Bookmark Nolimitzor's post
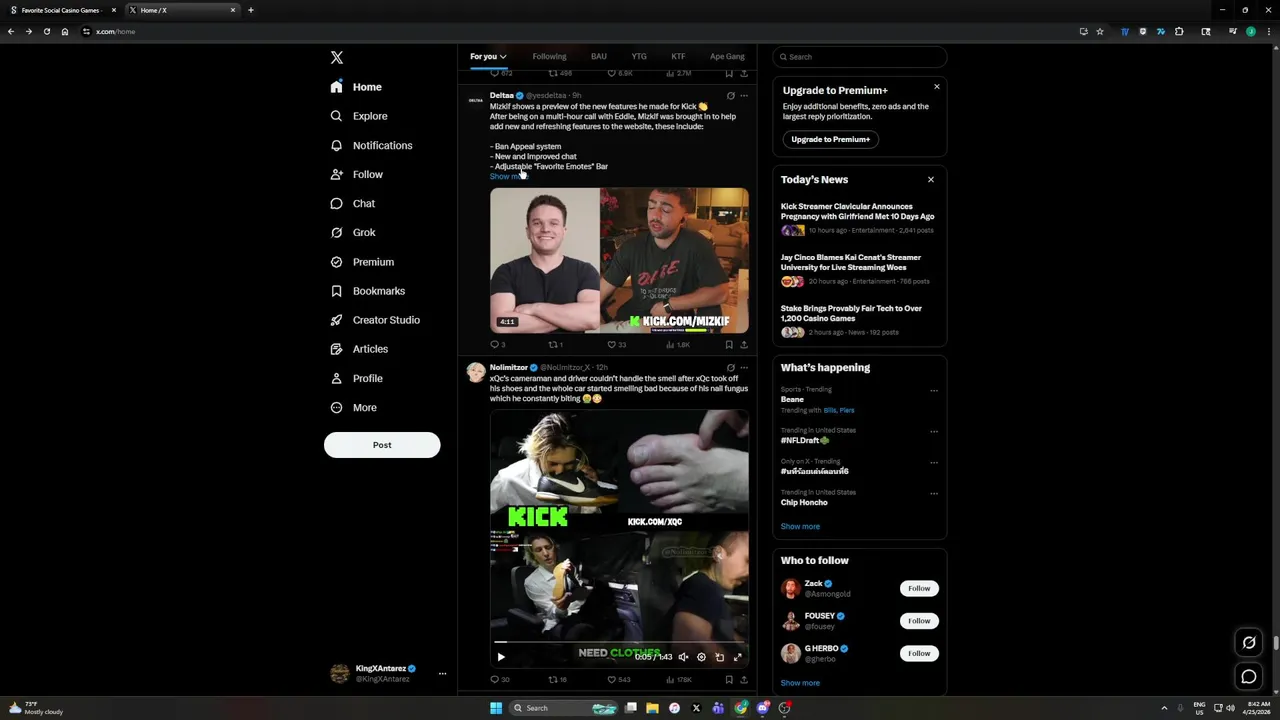The height and width of the screenshot is (720, 1280). coord(729,680)
